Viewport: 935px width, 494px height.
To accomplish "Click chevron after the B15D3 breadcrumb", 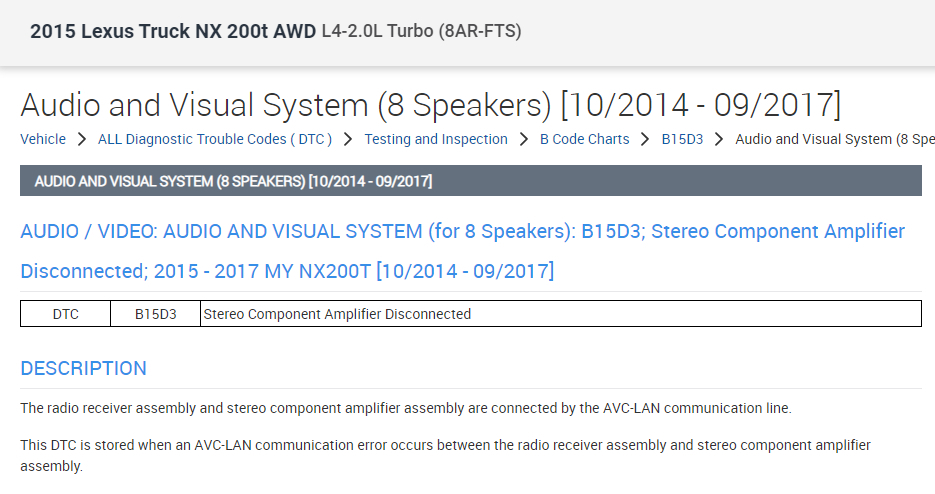I will coord(719,139).
